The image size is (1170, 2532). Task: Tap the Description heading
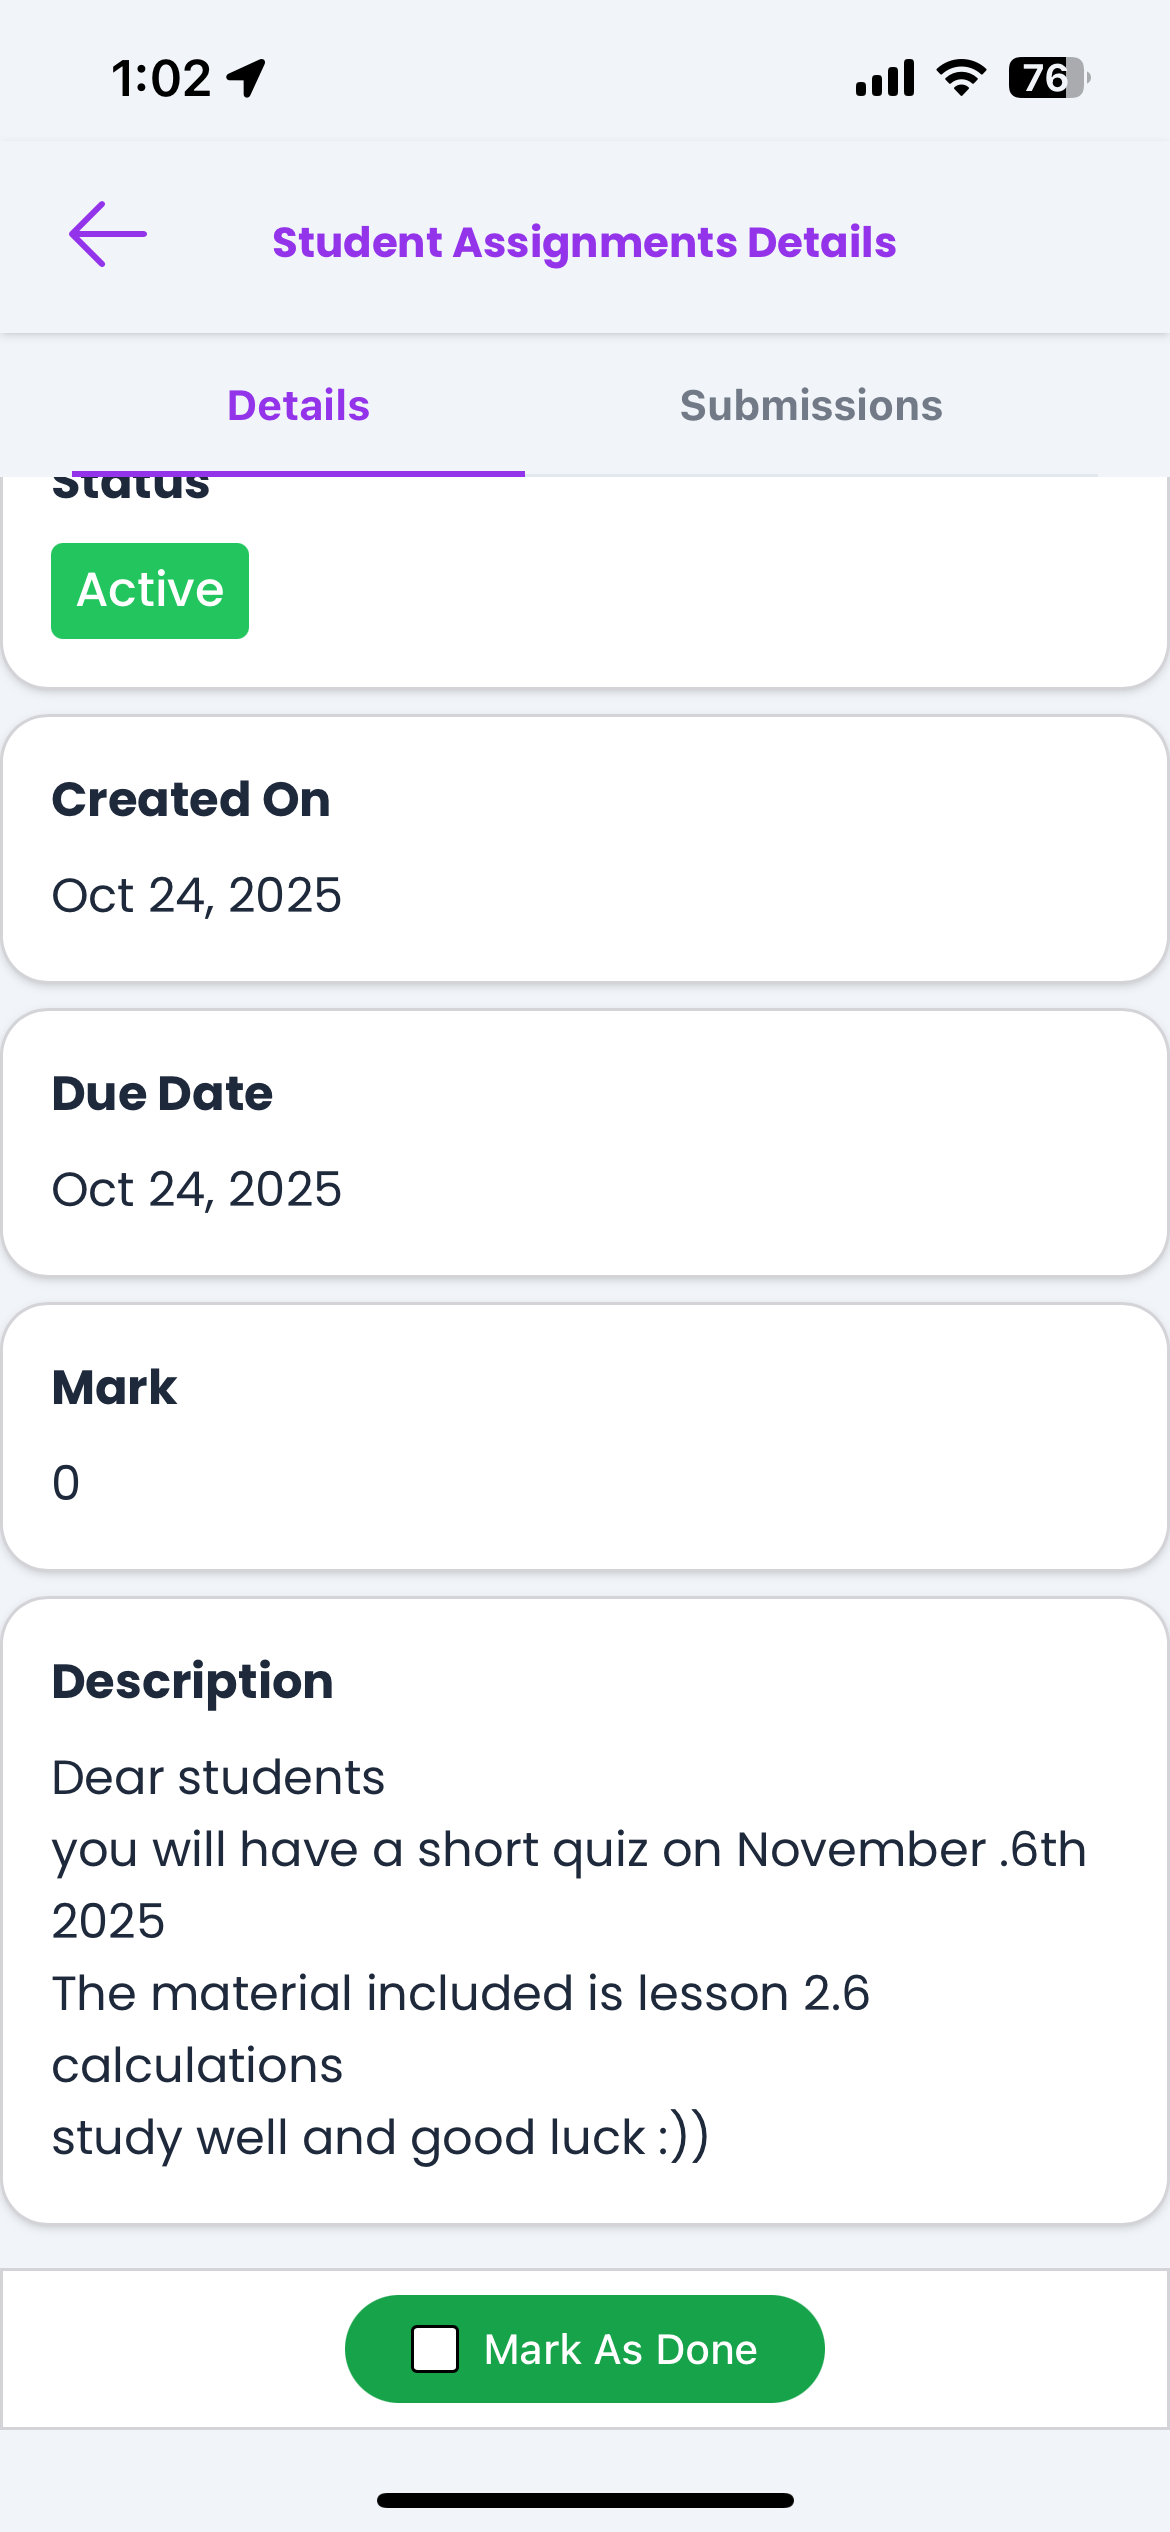click(x=192, y=1682)
